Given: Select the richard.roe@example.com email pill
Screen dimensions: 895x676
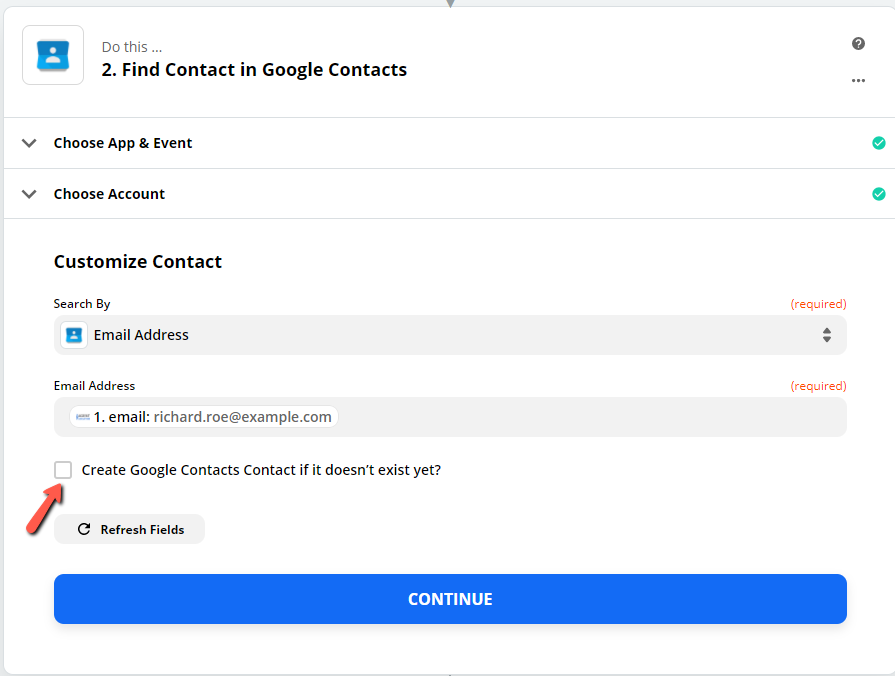Looking at the screenshot, I should coord(204,417).
